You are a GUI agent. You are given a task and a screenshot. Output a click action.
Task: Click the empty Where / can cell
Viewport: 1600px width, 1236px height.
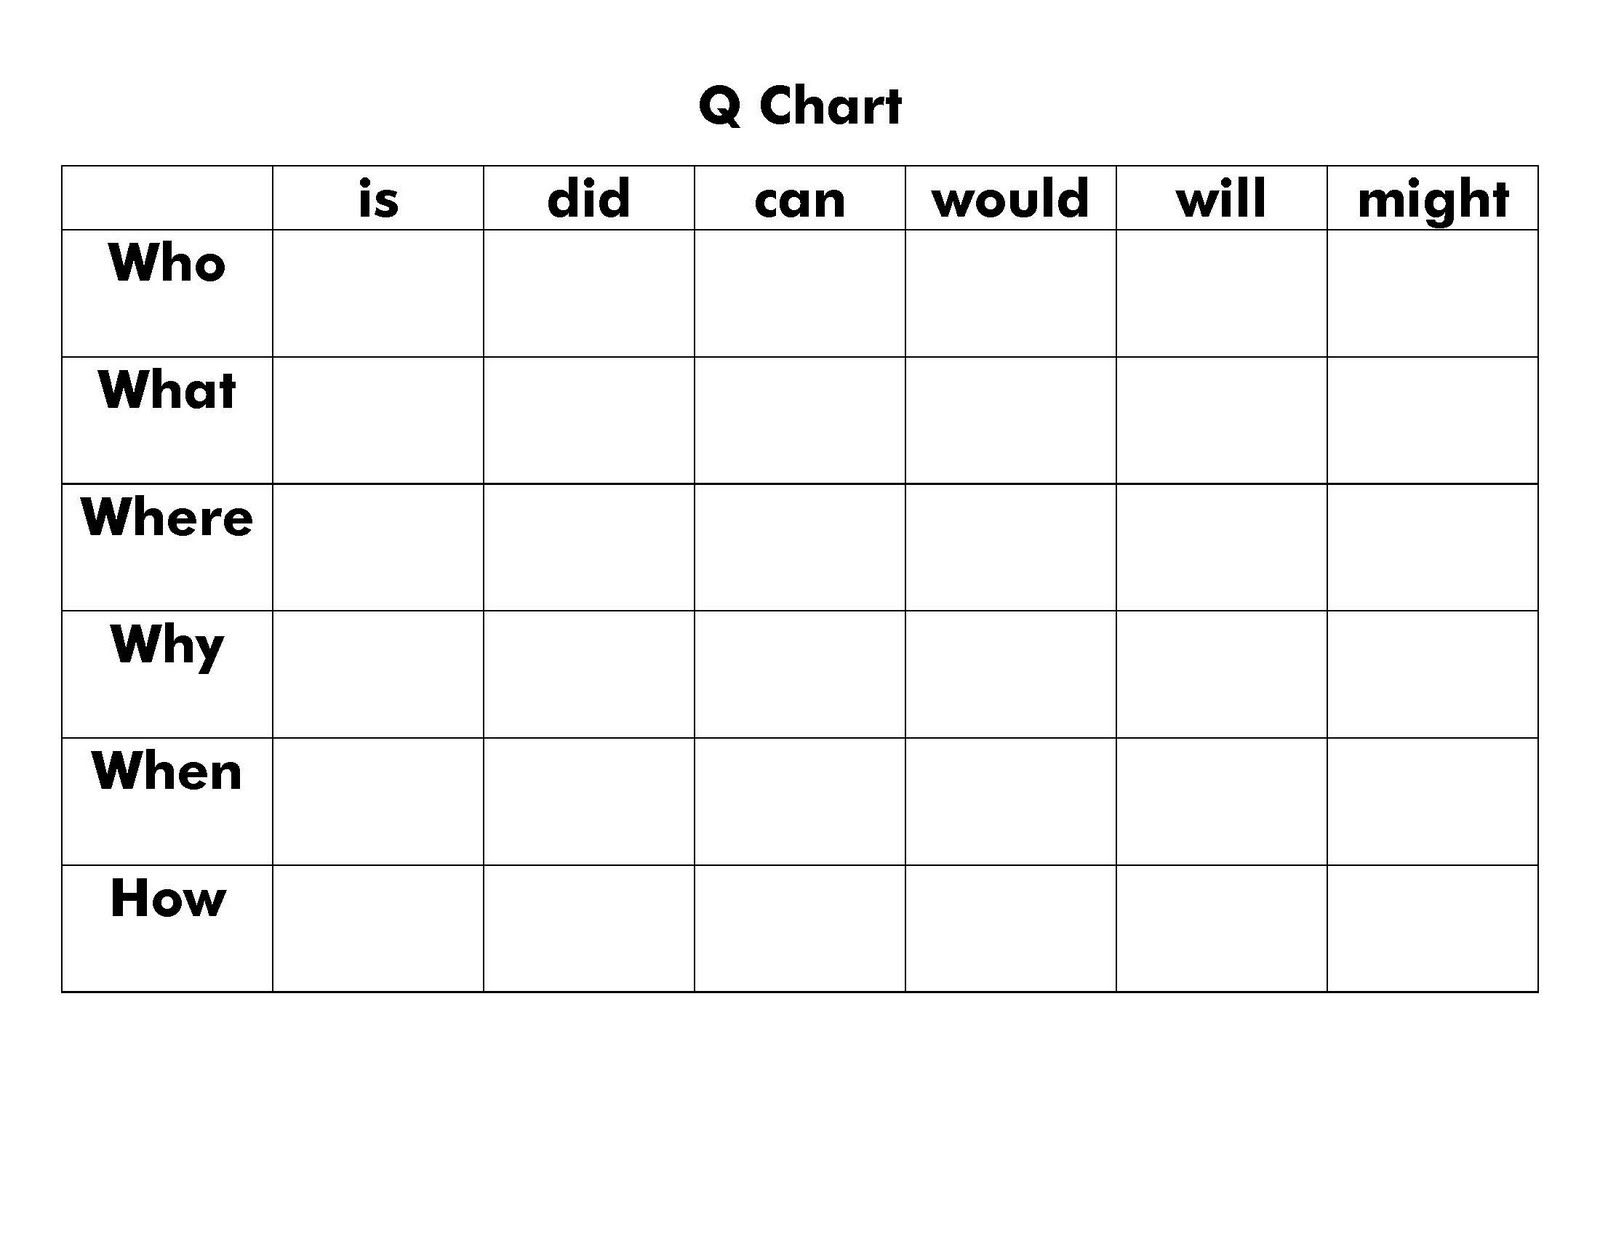[x=800, y=548]
